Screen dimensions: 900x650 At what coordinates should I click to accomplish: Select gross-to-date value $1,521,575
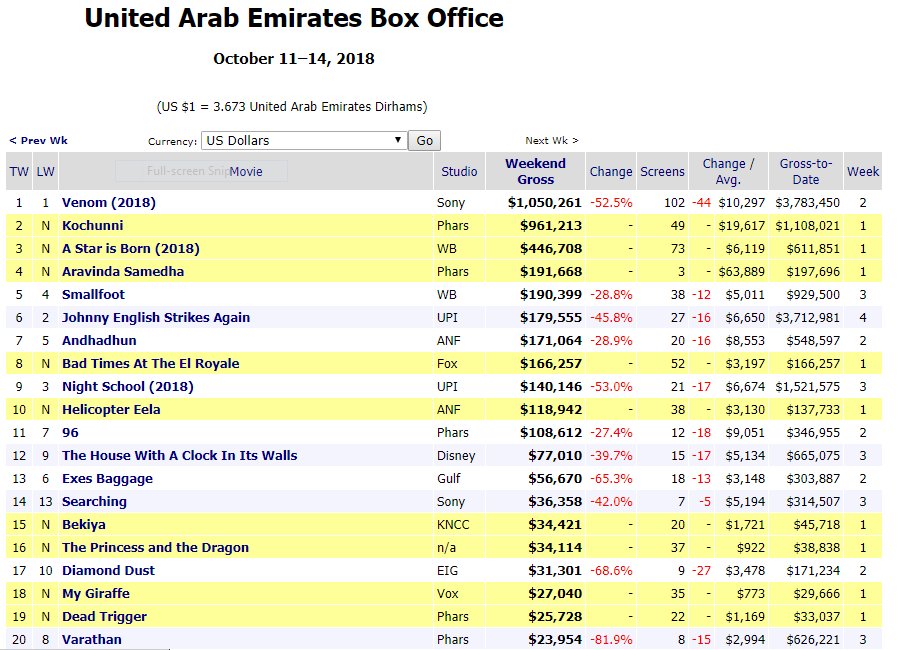tap(807, 386)
